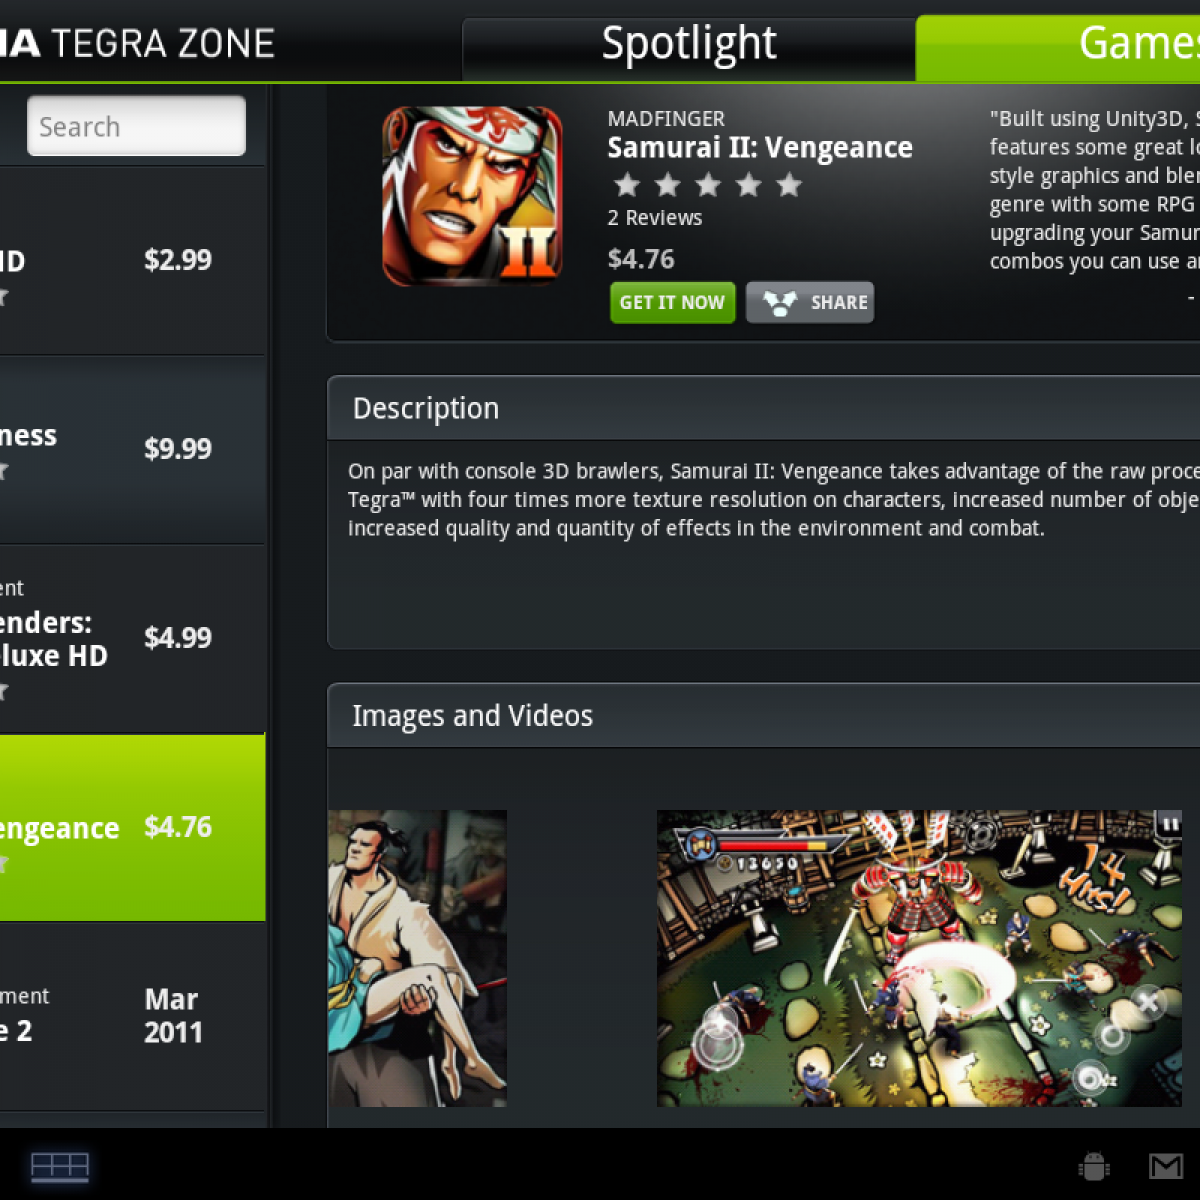
Task: Open the Gmail notification icon
Action: pyautogui.click(x=1166, y=1166)
